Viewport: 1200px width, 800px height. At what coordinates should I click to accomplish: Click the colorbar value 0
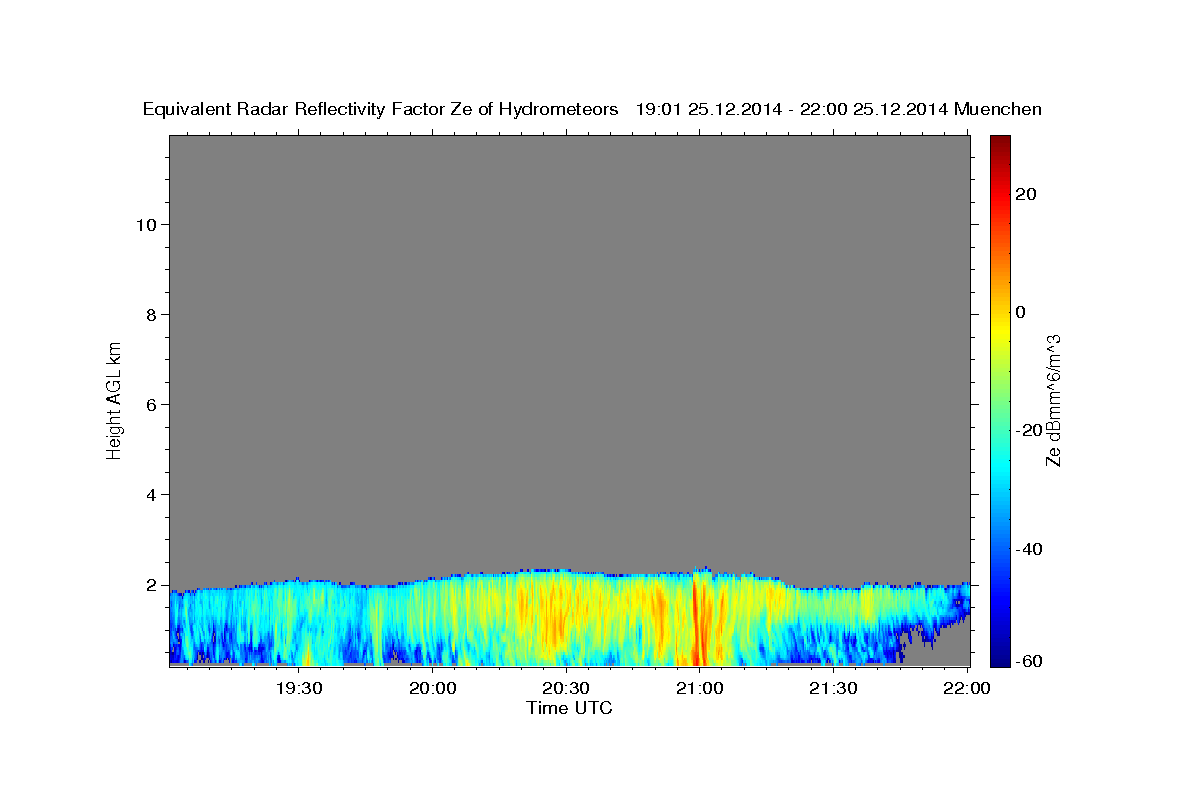(1021, 312)
